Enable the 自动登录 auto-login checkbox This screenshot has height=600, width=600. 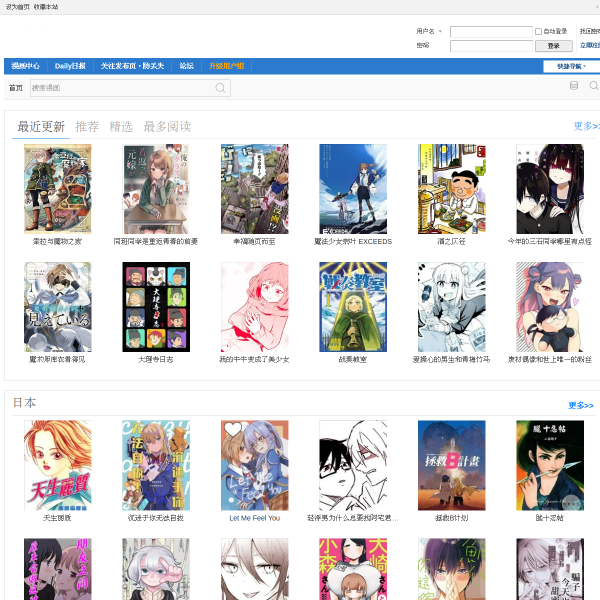(x=538, y=31)
